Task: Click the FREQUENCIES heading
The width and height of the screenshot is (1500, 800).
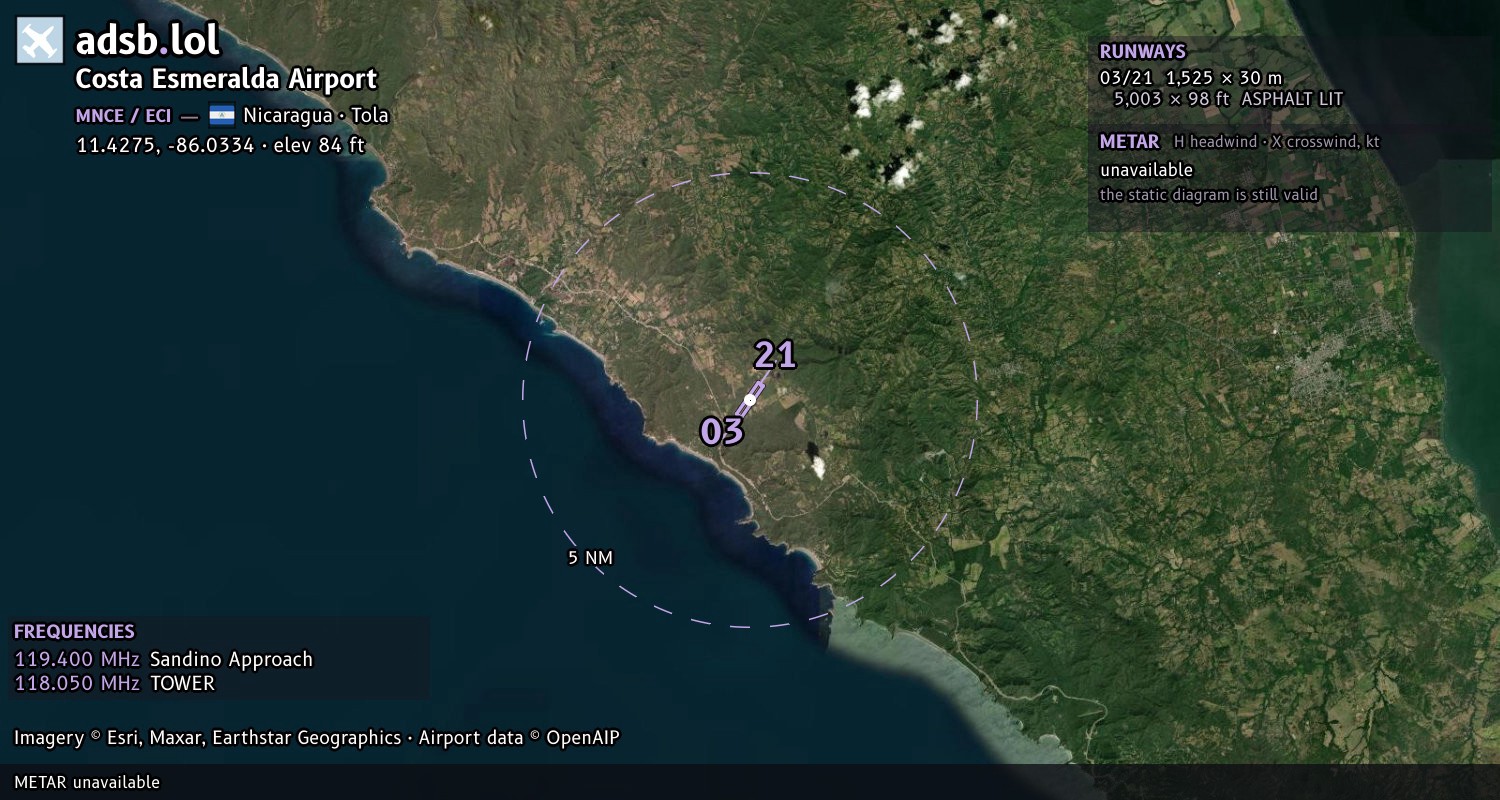Action: 74,632
